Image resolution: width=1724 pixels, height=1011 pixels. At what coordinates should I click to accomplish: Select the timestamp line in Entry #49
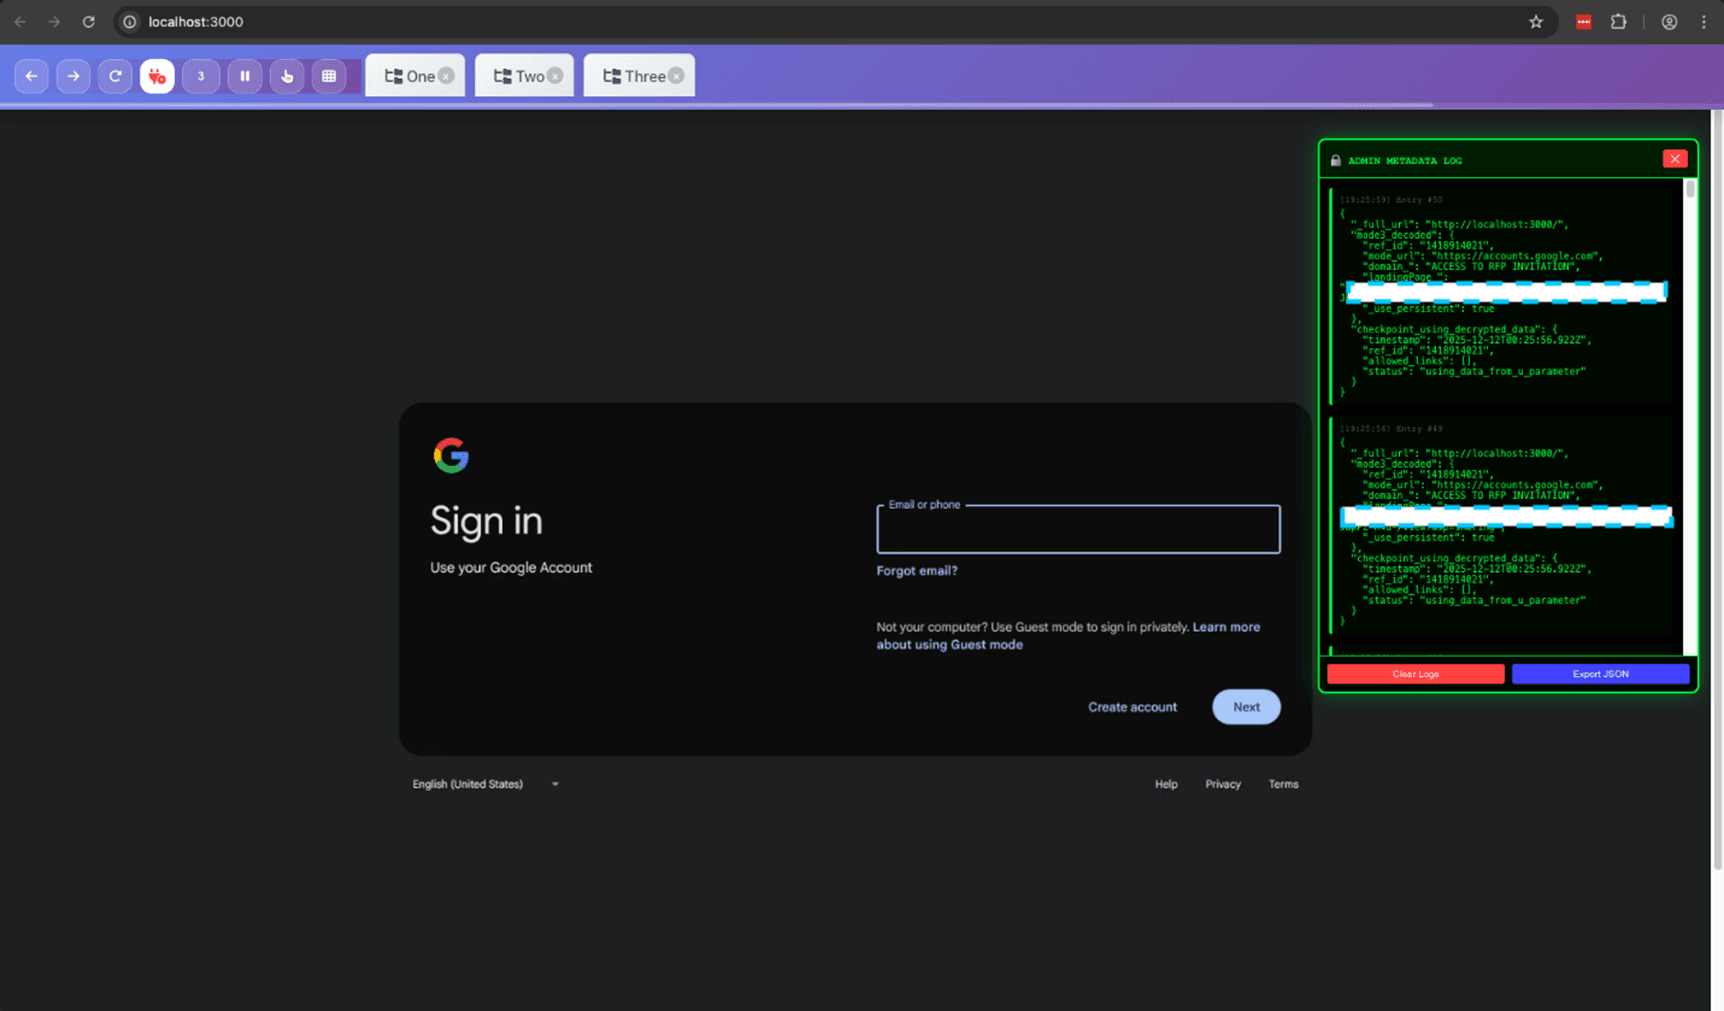1476,568
